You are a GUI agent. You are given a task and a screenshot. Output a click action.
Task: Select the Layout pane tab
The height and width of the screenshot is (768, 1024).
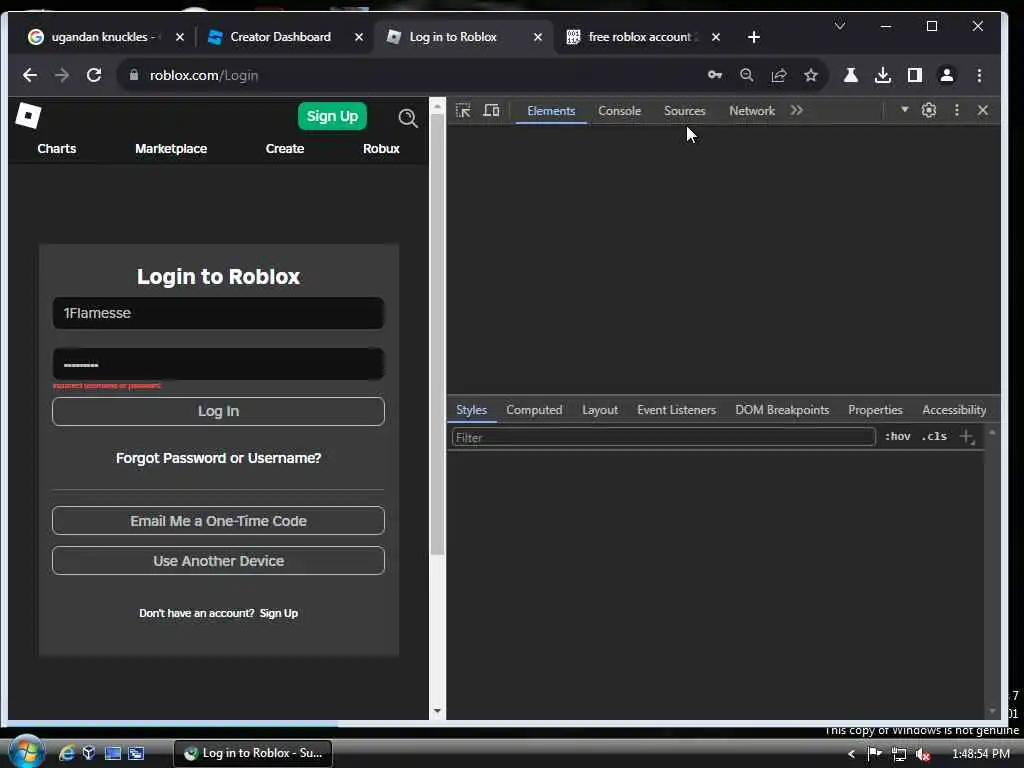pos(600,410)
